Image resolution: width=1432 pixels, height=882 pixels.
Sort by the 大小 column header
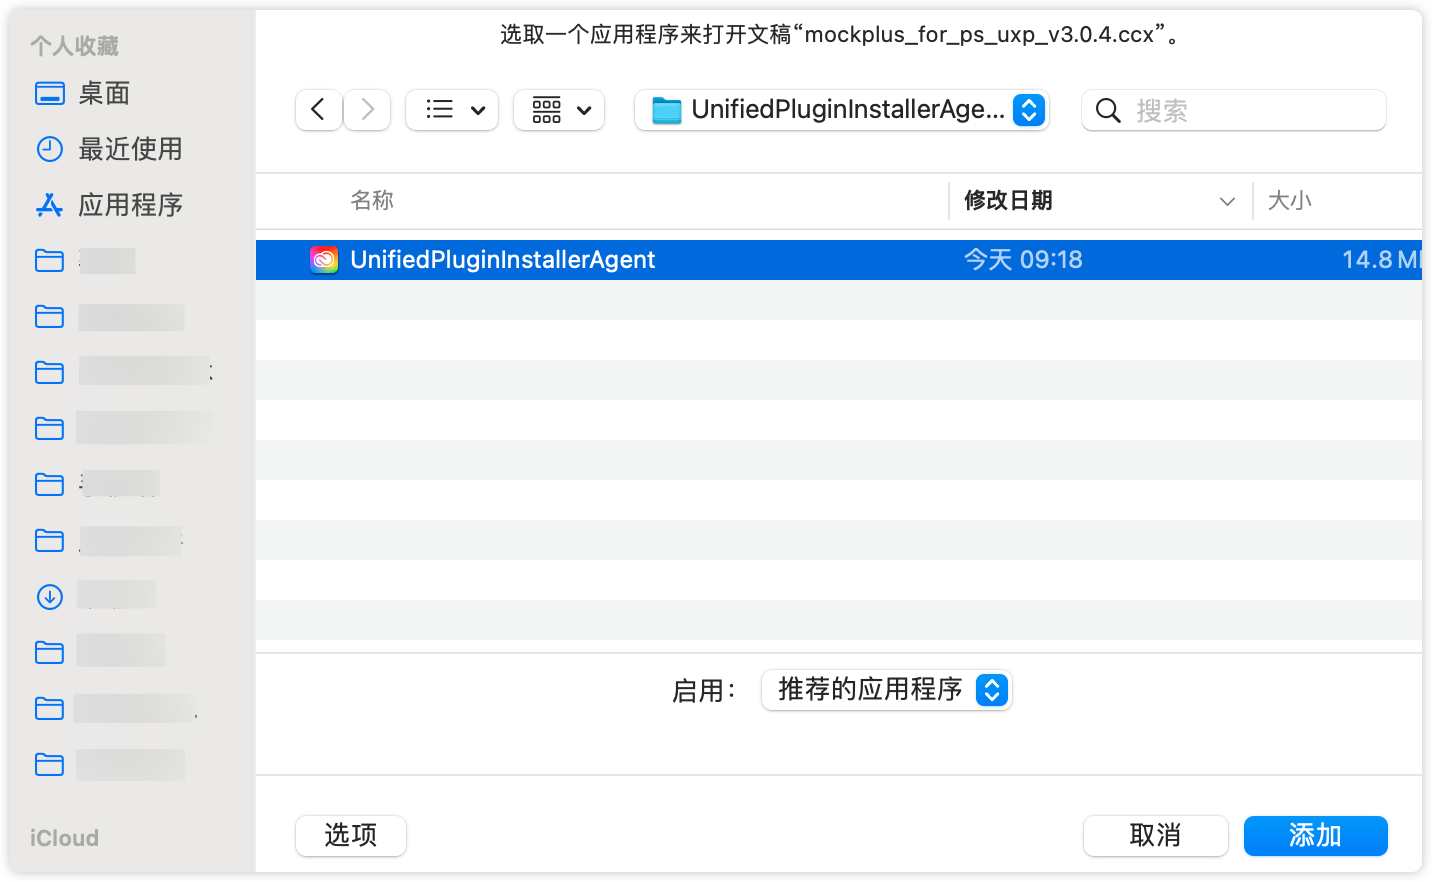pyautogui.click(x=1290, y=201)
